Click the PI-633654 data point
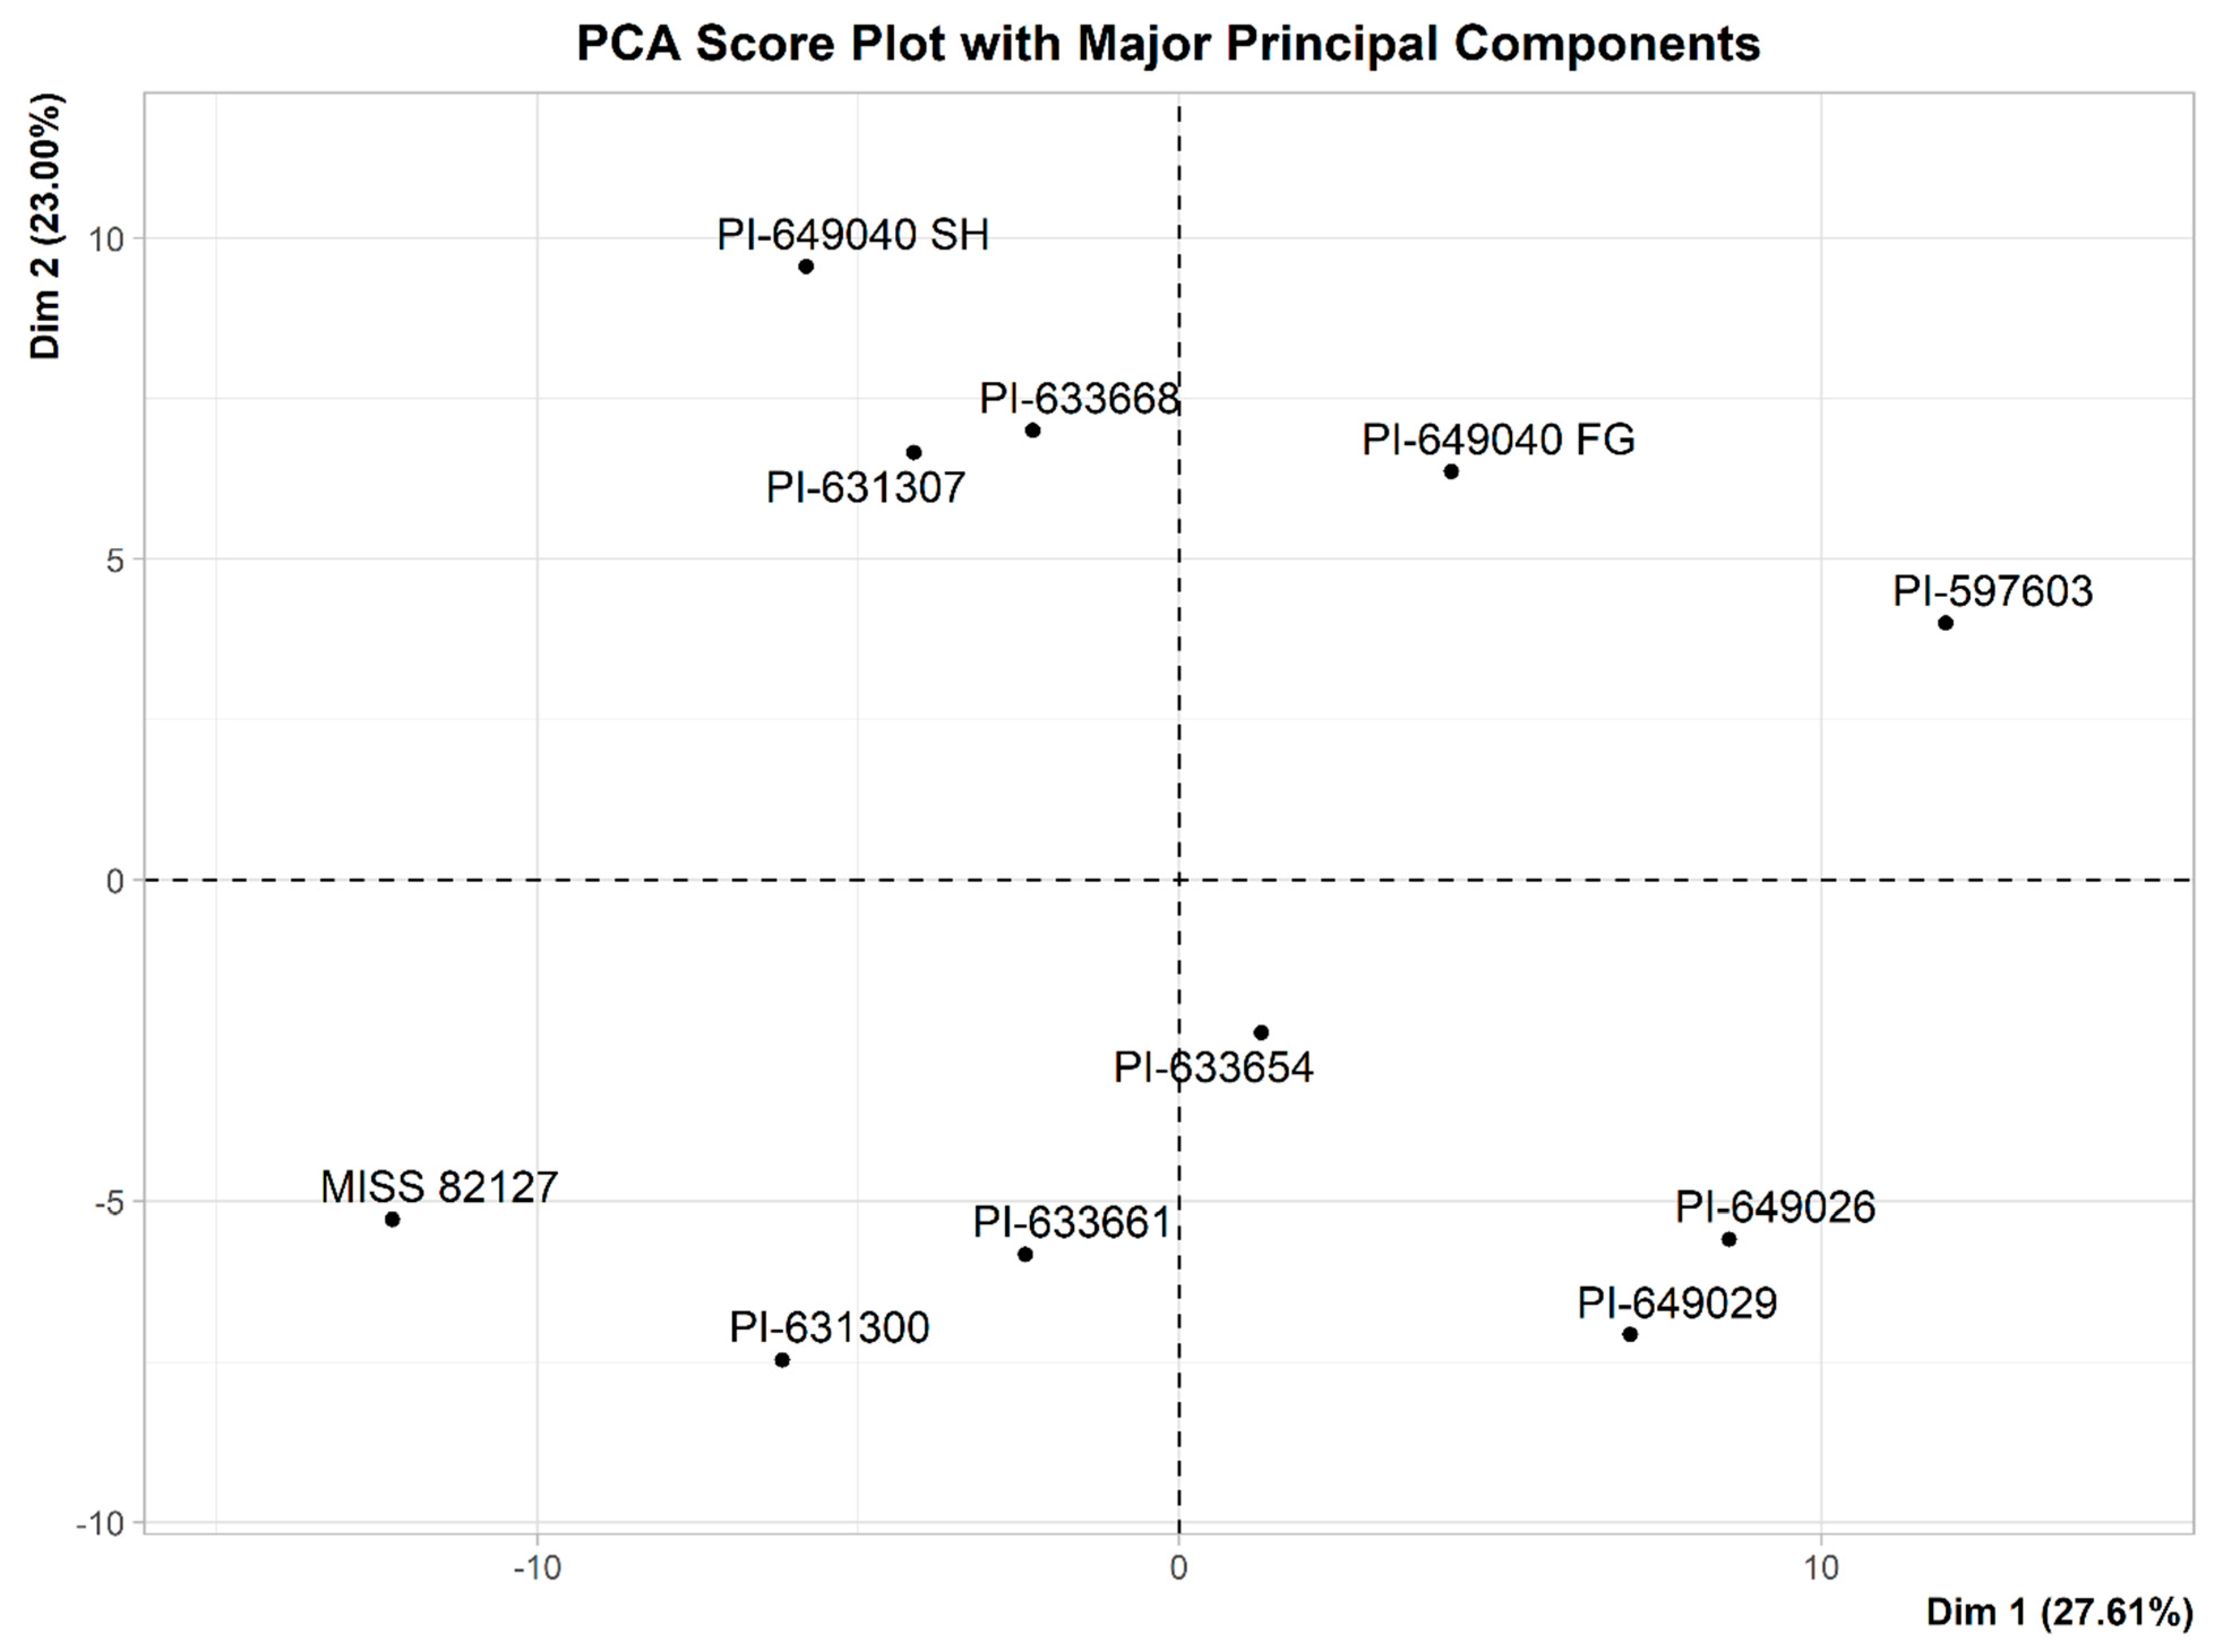 point(1261,1033)
